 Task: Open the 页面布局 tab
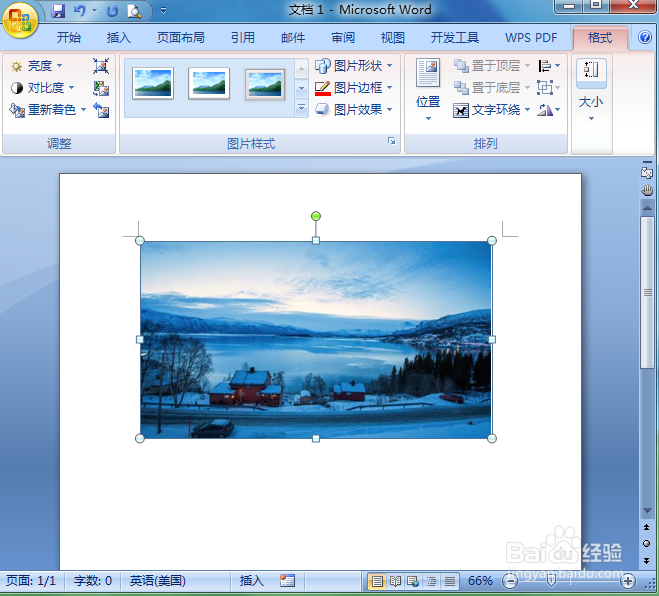pos(181,38)
